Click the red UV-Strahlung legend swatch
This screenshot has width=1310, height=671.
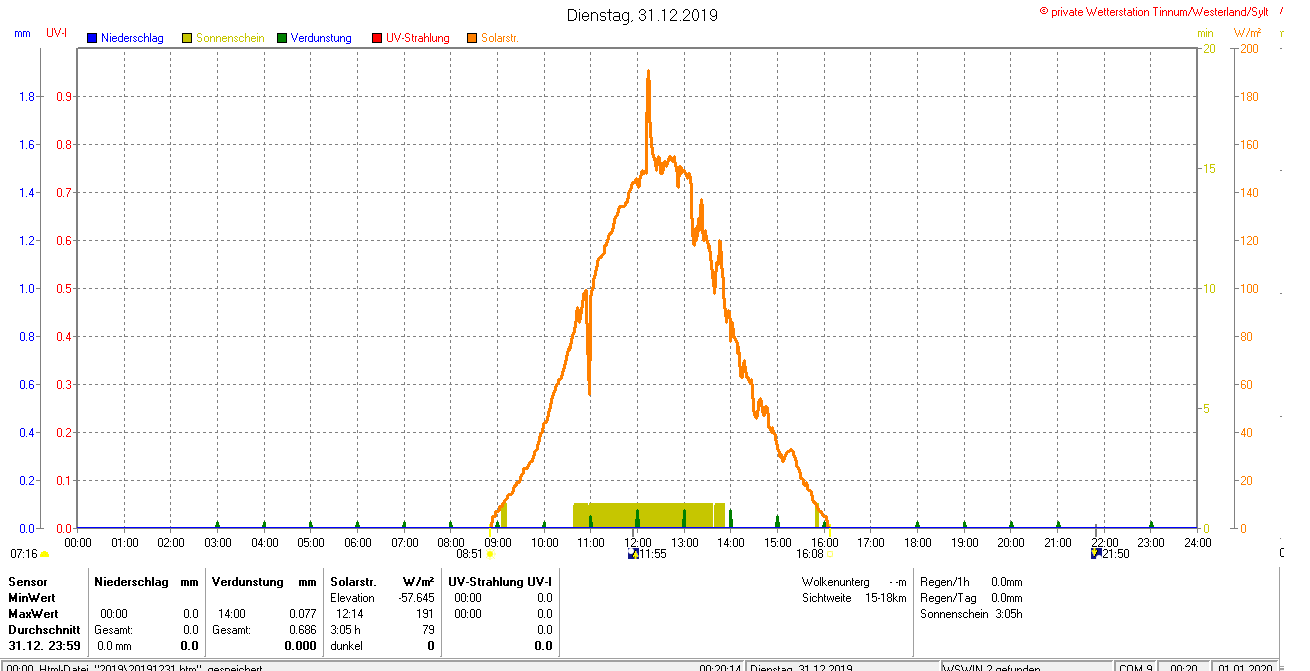[x=377, y=38]
